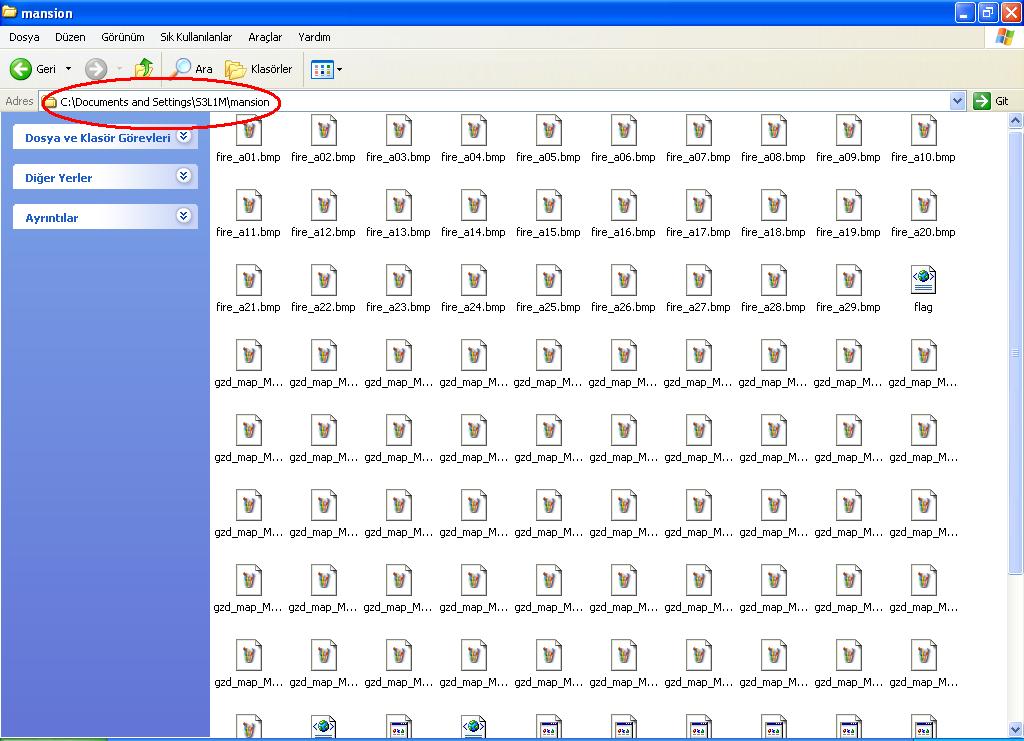
Task: Open the Araçlar menu
Action: click(265, 37)
